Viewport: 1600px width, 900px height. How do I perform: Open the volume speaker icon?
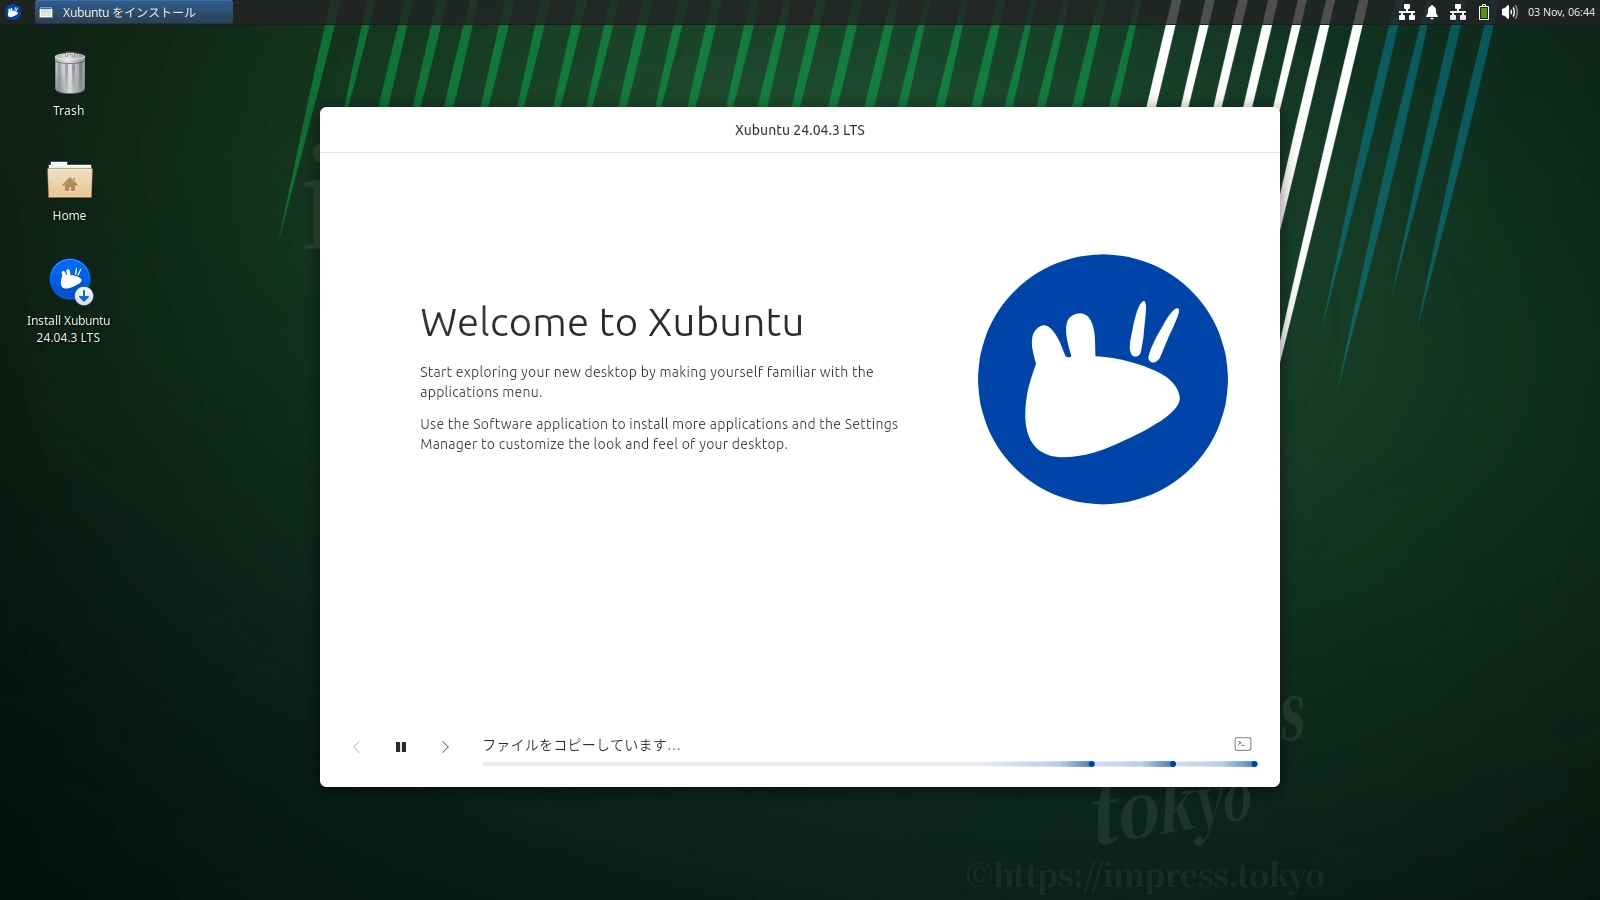coord(1509,12)
